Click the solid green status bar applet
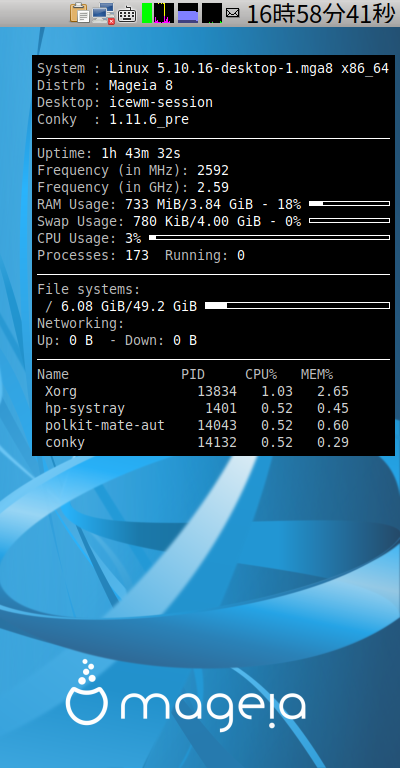Viewport: 400px width, 768px height. pos(147,13)
